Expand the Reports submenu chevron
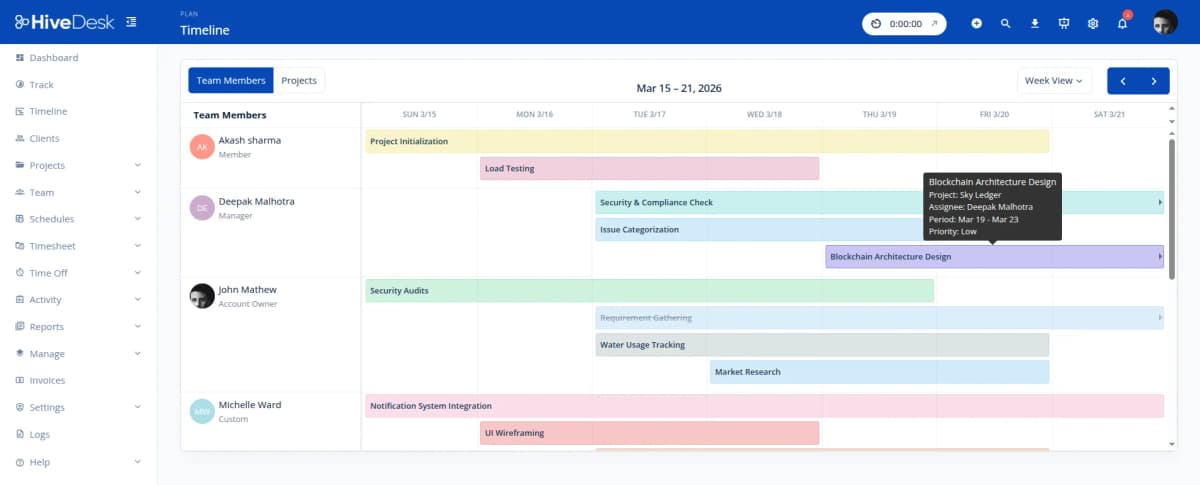The width and height of the screenshot is (1200, 485). pos(137,327)
